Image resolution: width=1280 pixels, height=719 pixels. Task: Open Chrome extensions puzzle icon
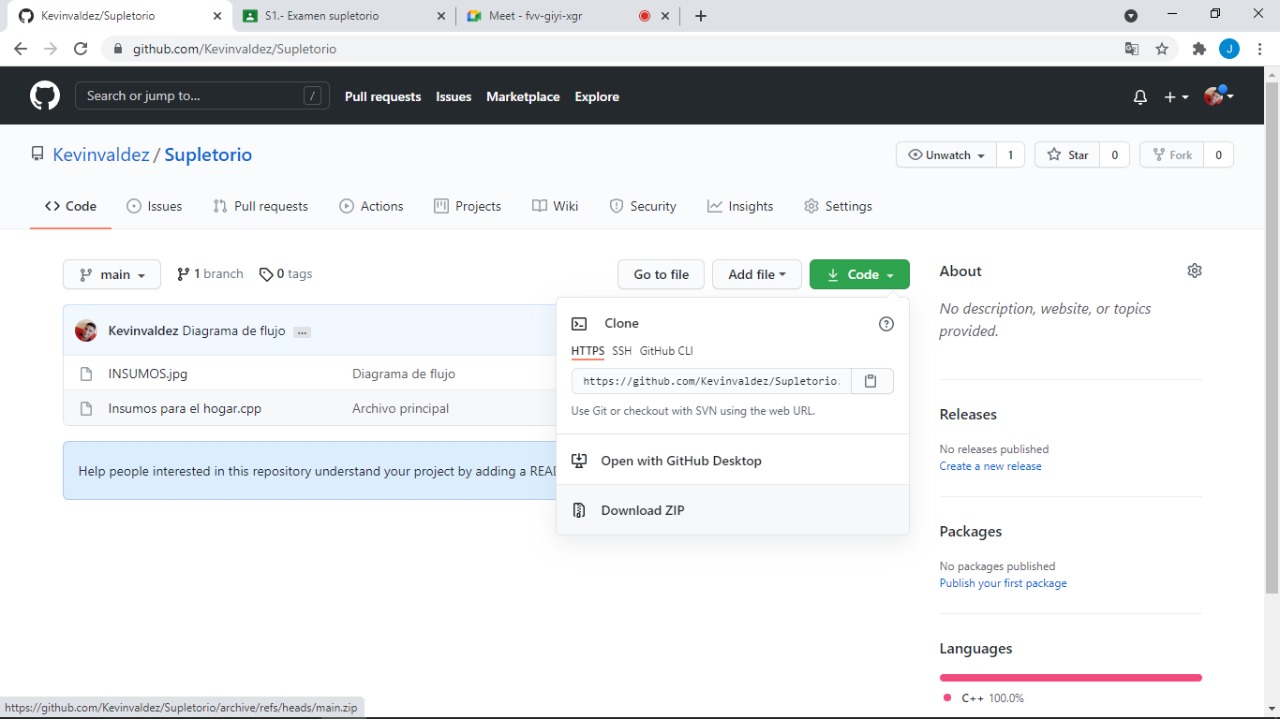pyautogui.click(x=1199, y=48)
